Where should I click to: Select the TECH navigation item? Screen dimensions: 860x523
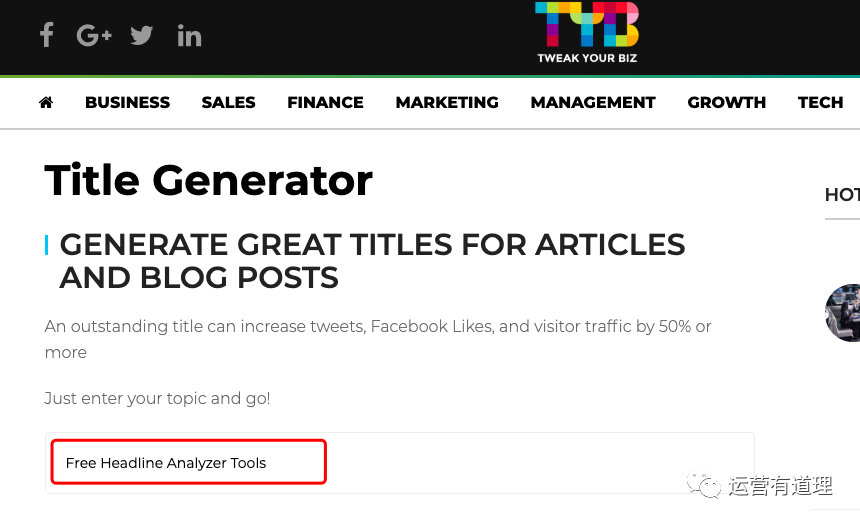[x=821, y=103]
